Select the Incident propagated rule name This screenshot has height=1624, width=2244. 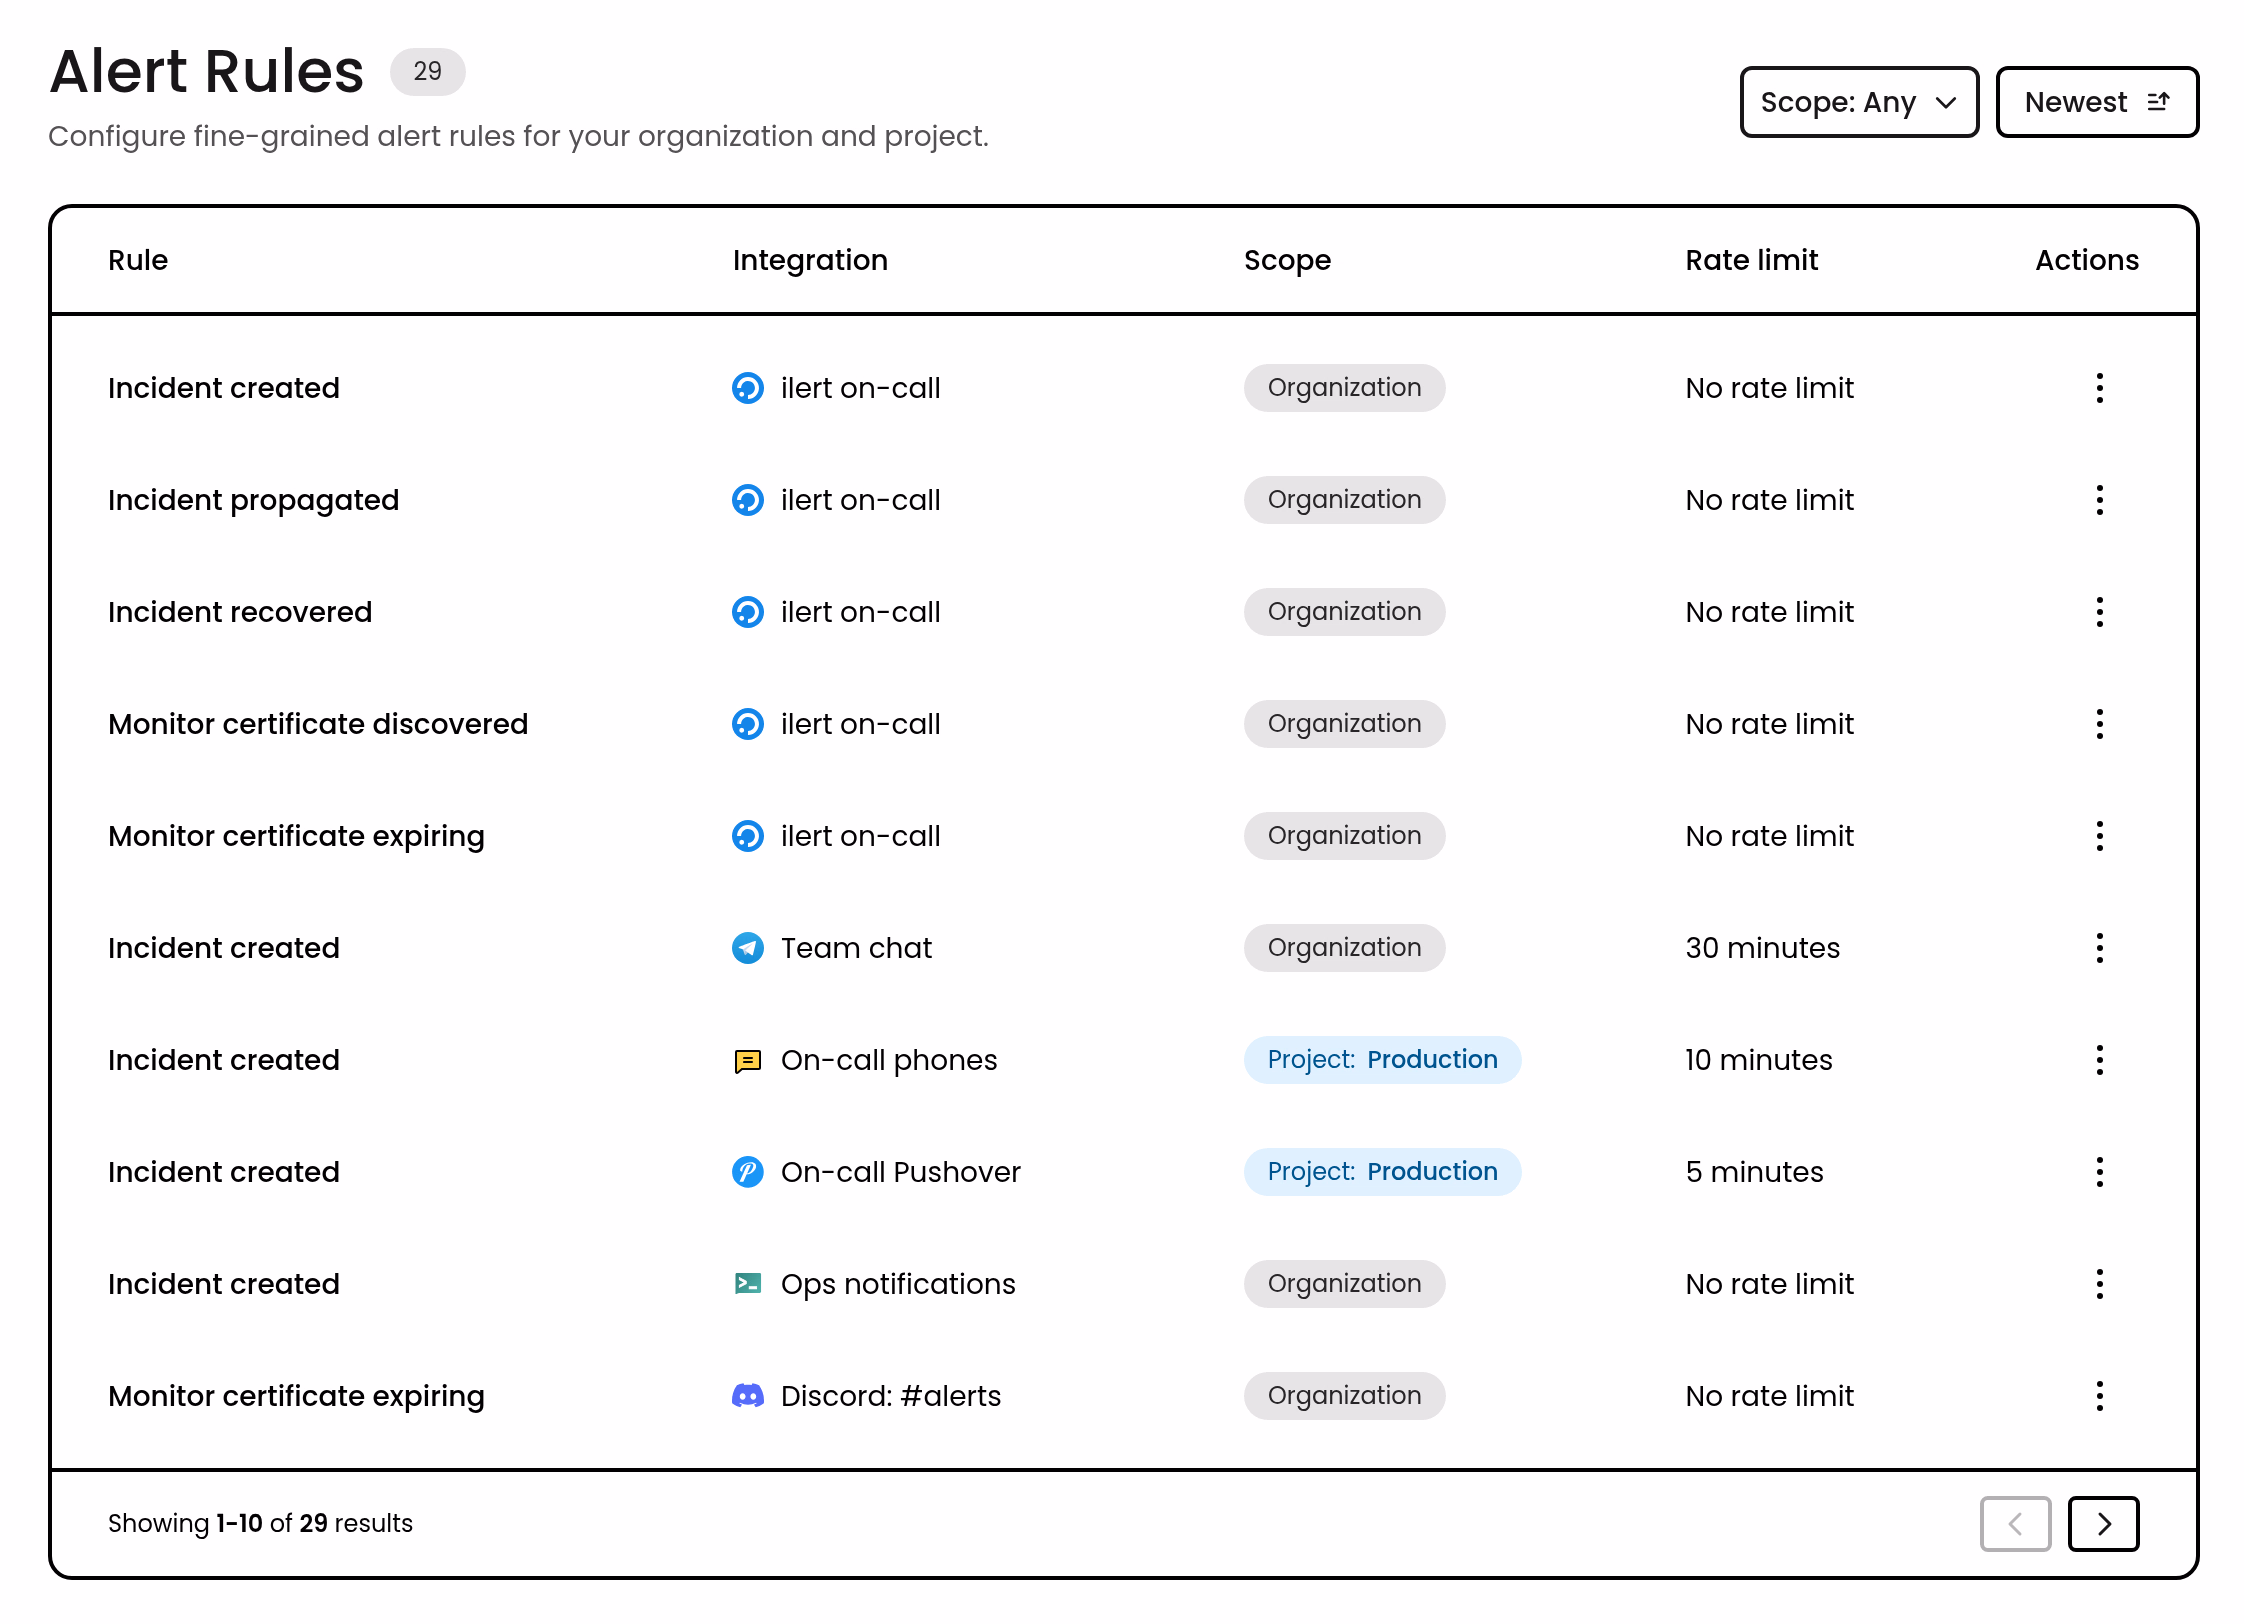pyautogui.click(x=253, y=500)
